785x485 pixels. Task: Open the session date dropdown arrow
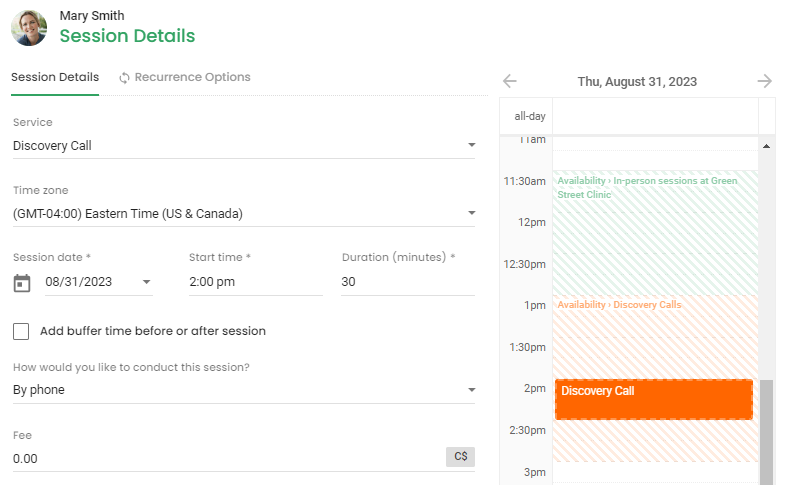coord(146,282)
